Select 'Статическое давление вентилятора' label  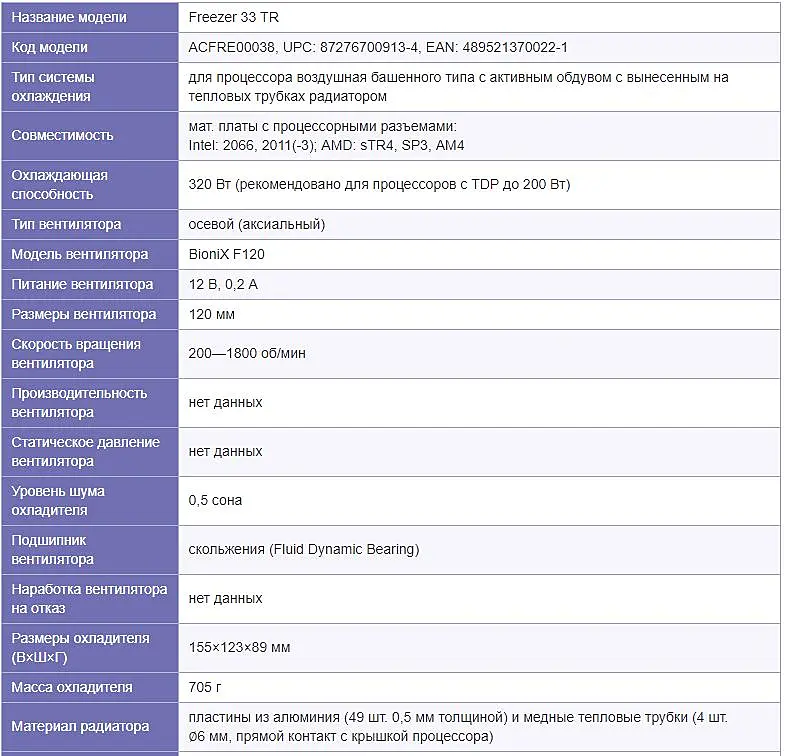point(85,452)
